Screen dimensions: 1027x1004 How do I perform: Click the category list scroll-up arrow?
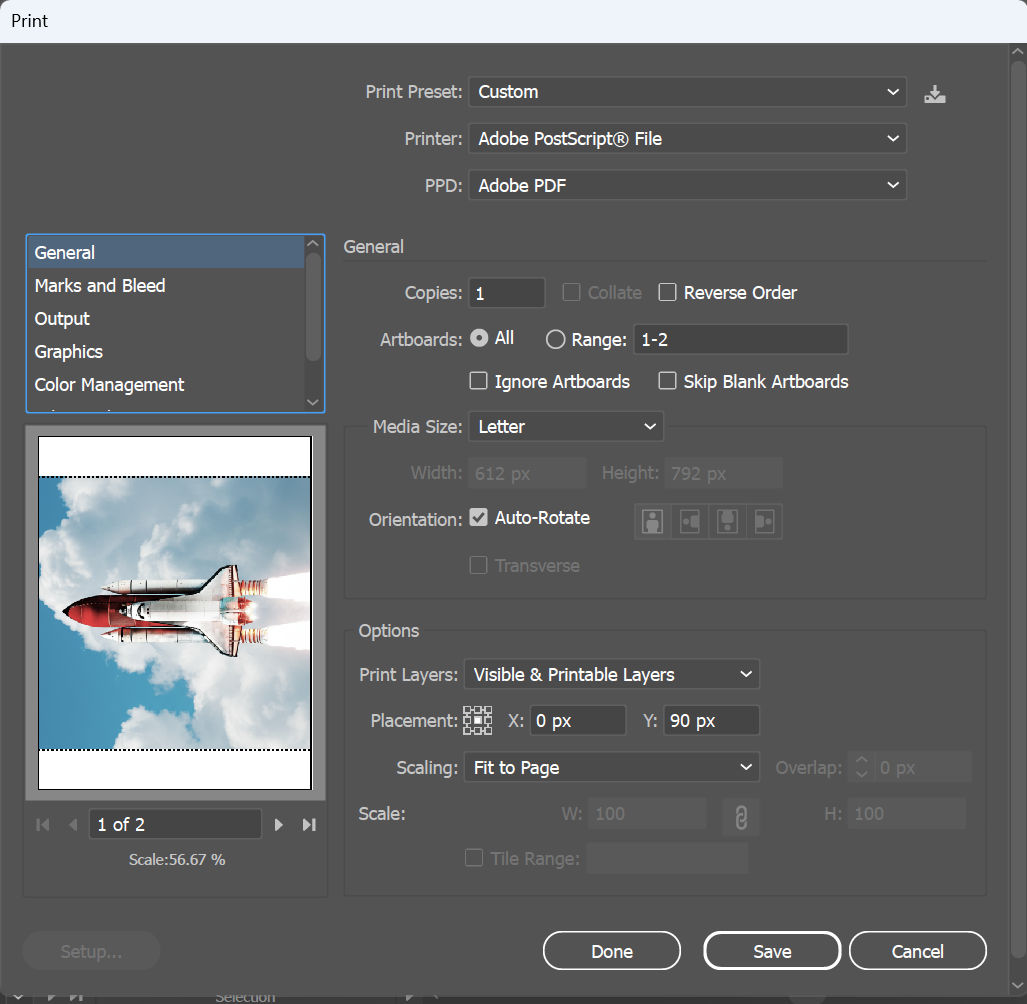click(x=313, y=244)
